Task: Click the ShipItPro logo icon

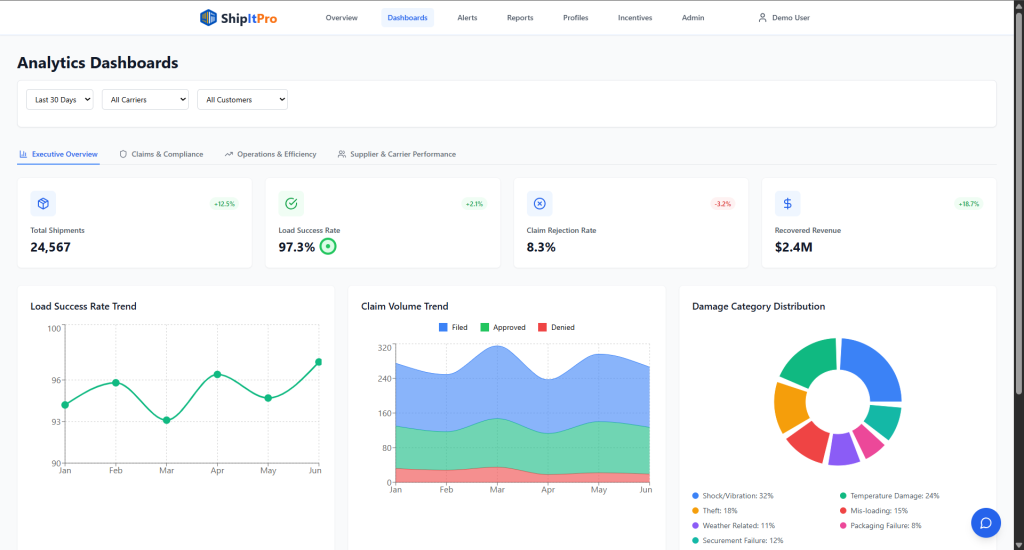Action: click(208, 17)
